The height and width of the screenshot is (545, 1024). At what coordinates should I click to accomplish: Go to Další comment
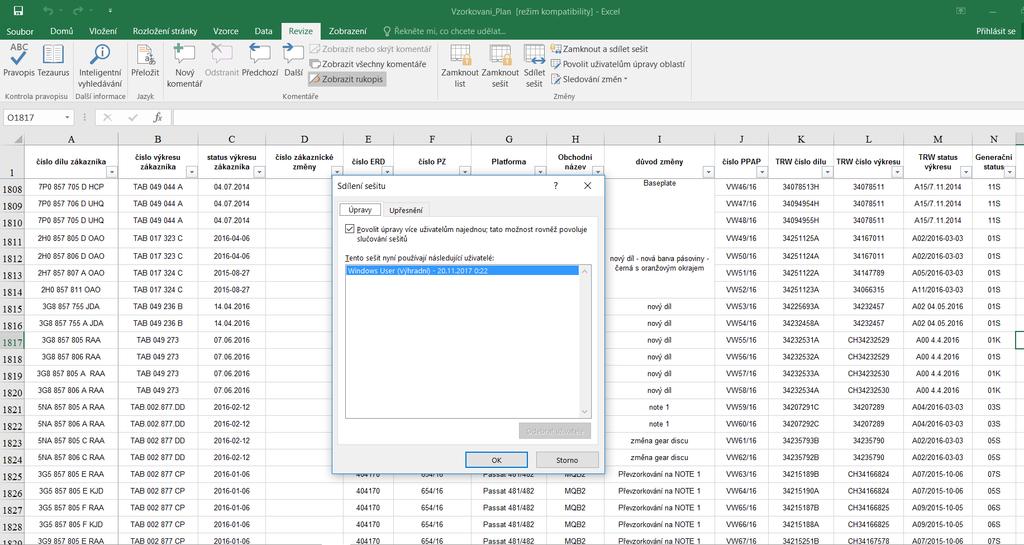click(x=293, y=61)
